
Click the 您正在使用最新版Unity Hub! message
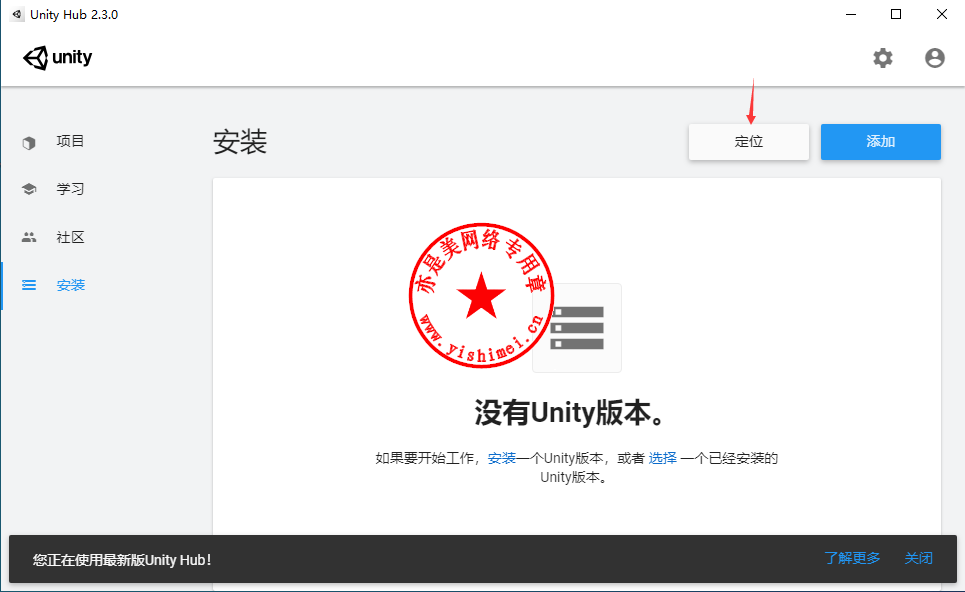122,560
